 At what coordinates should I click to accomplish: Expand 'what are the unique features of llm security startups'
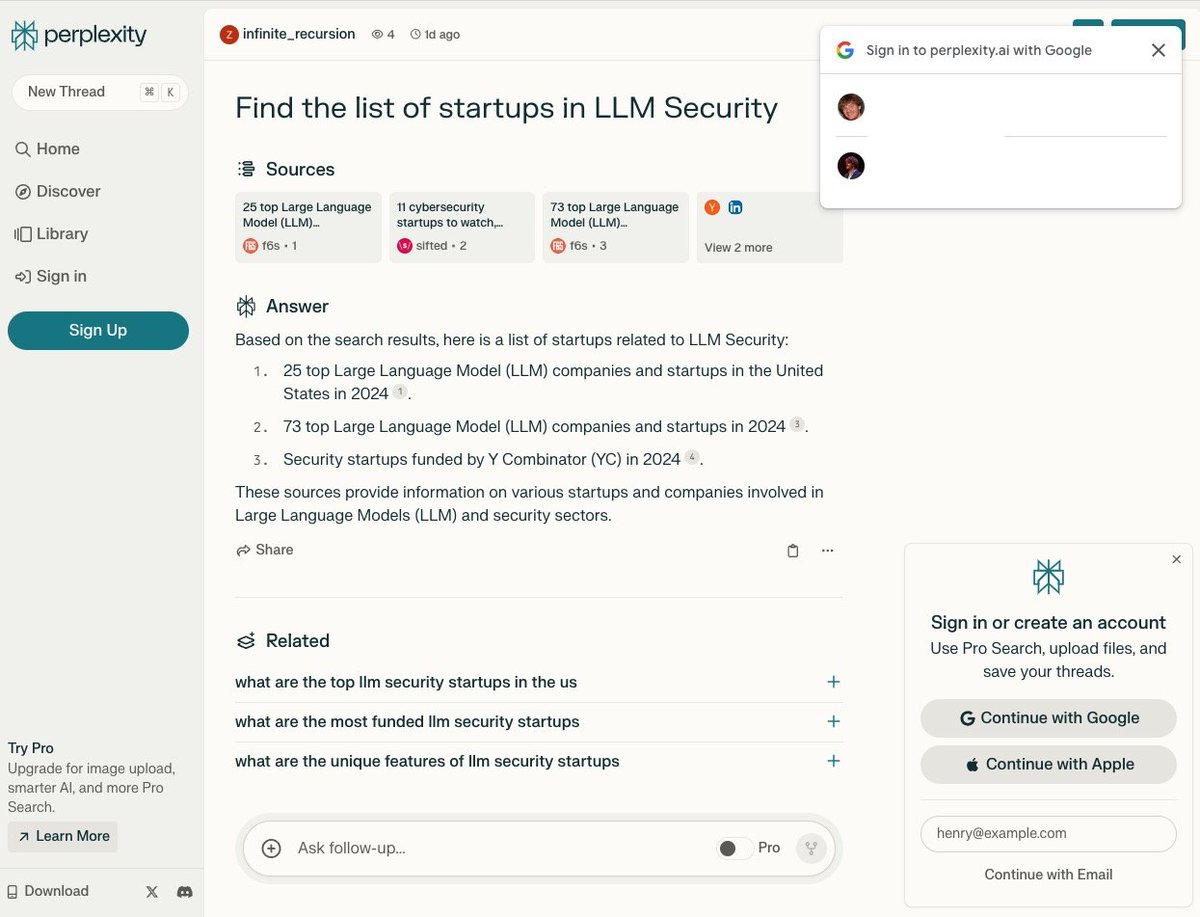point(538,761)
